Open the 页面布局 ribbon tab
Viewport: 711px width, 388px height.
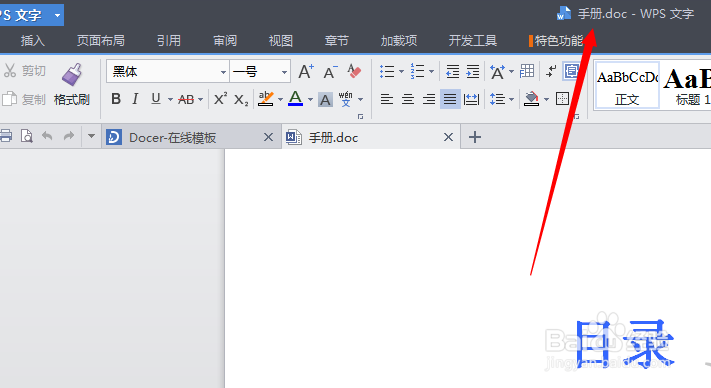coord(101,41)
